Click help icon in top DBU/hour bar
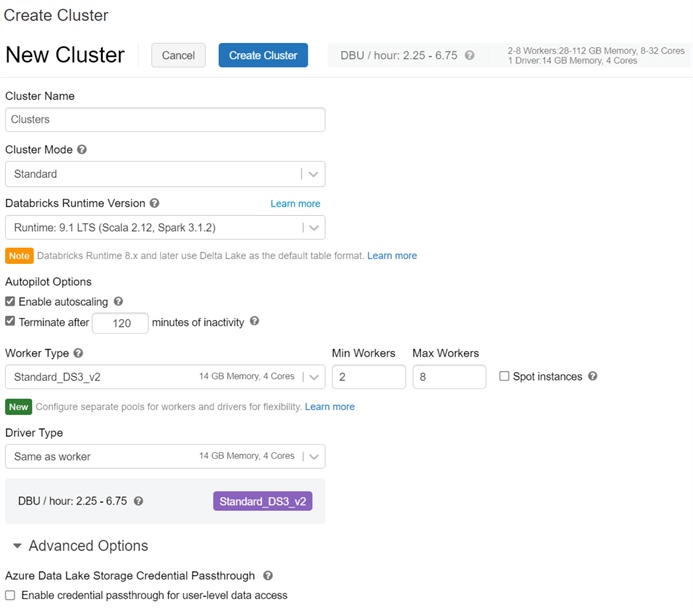Viewport: 693px width, 608px height. pyautogui.click(x=470, y=56)
